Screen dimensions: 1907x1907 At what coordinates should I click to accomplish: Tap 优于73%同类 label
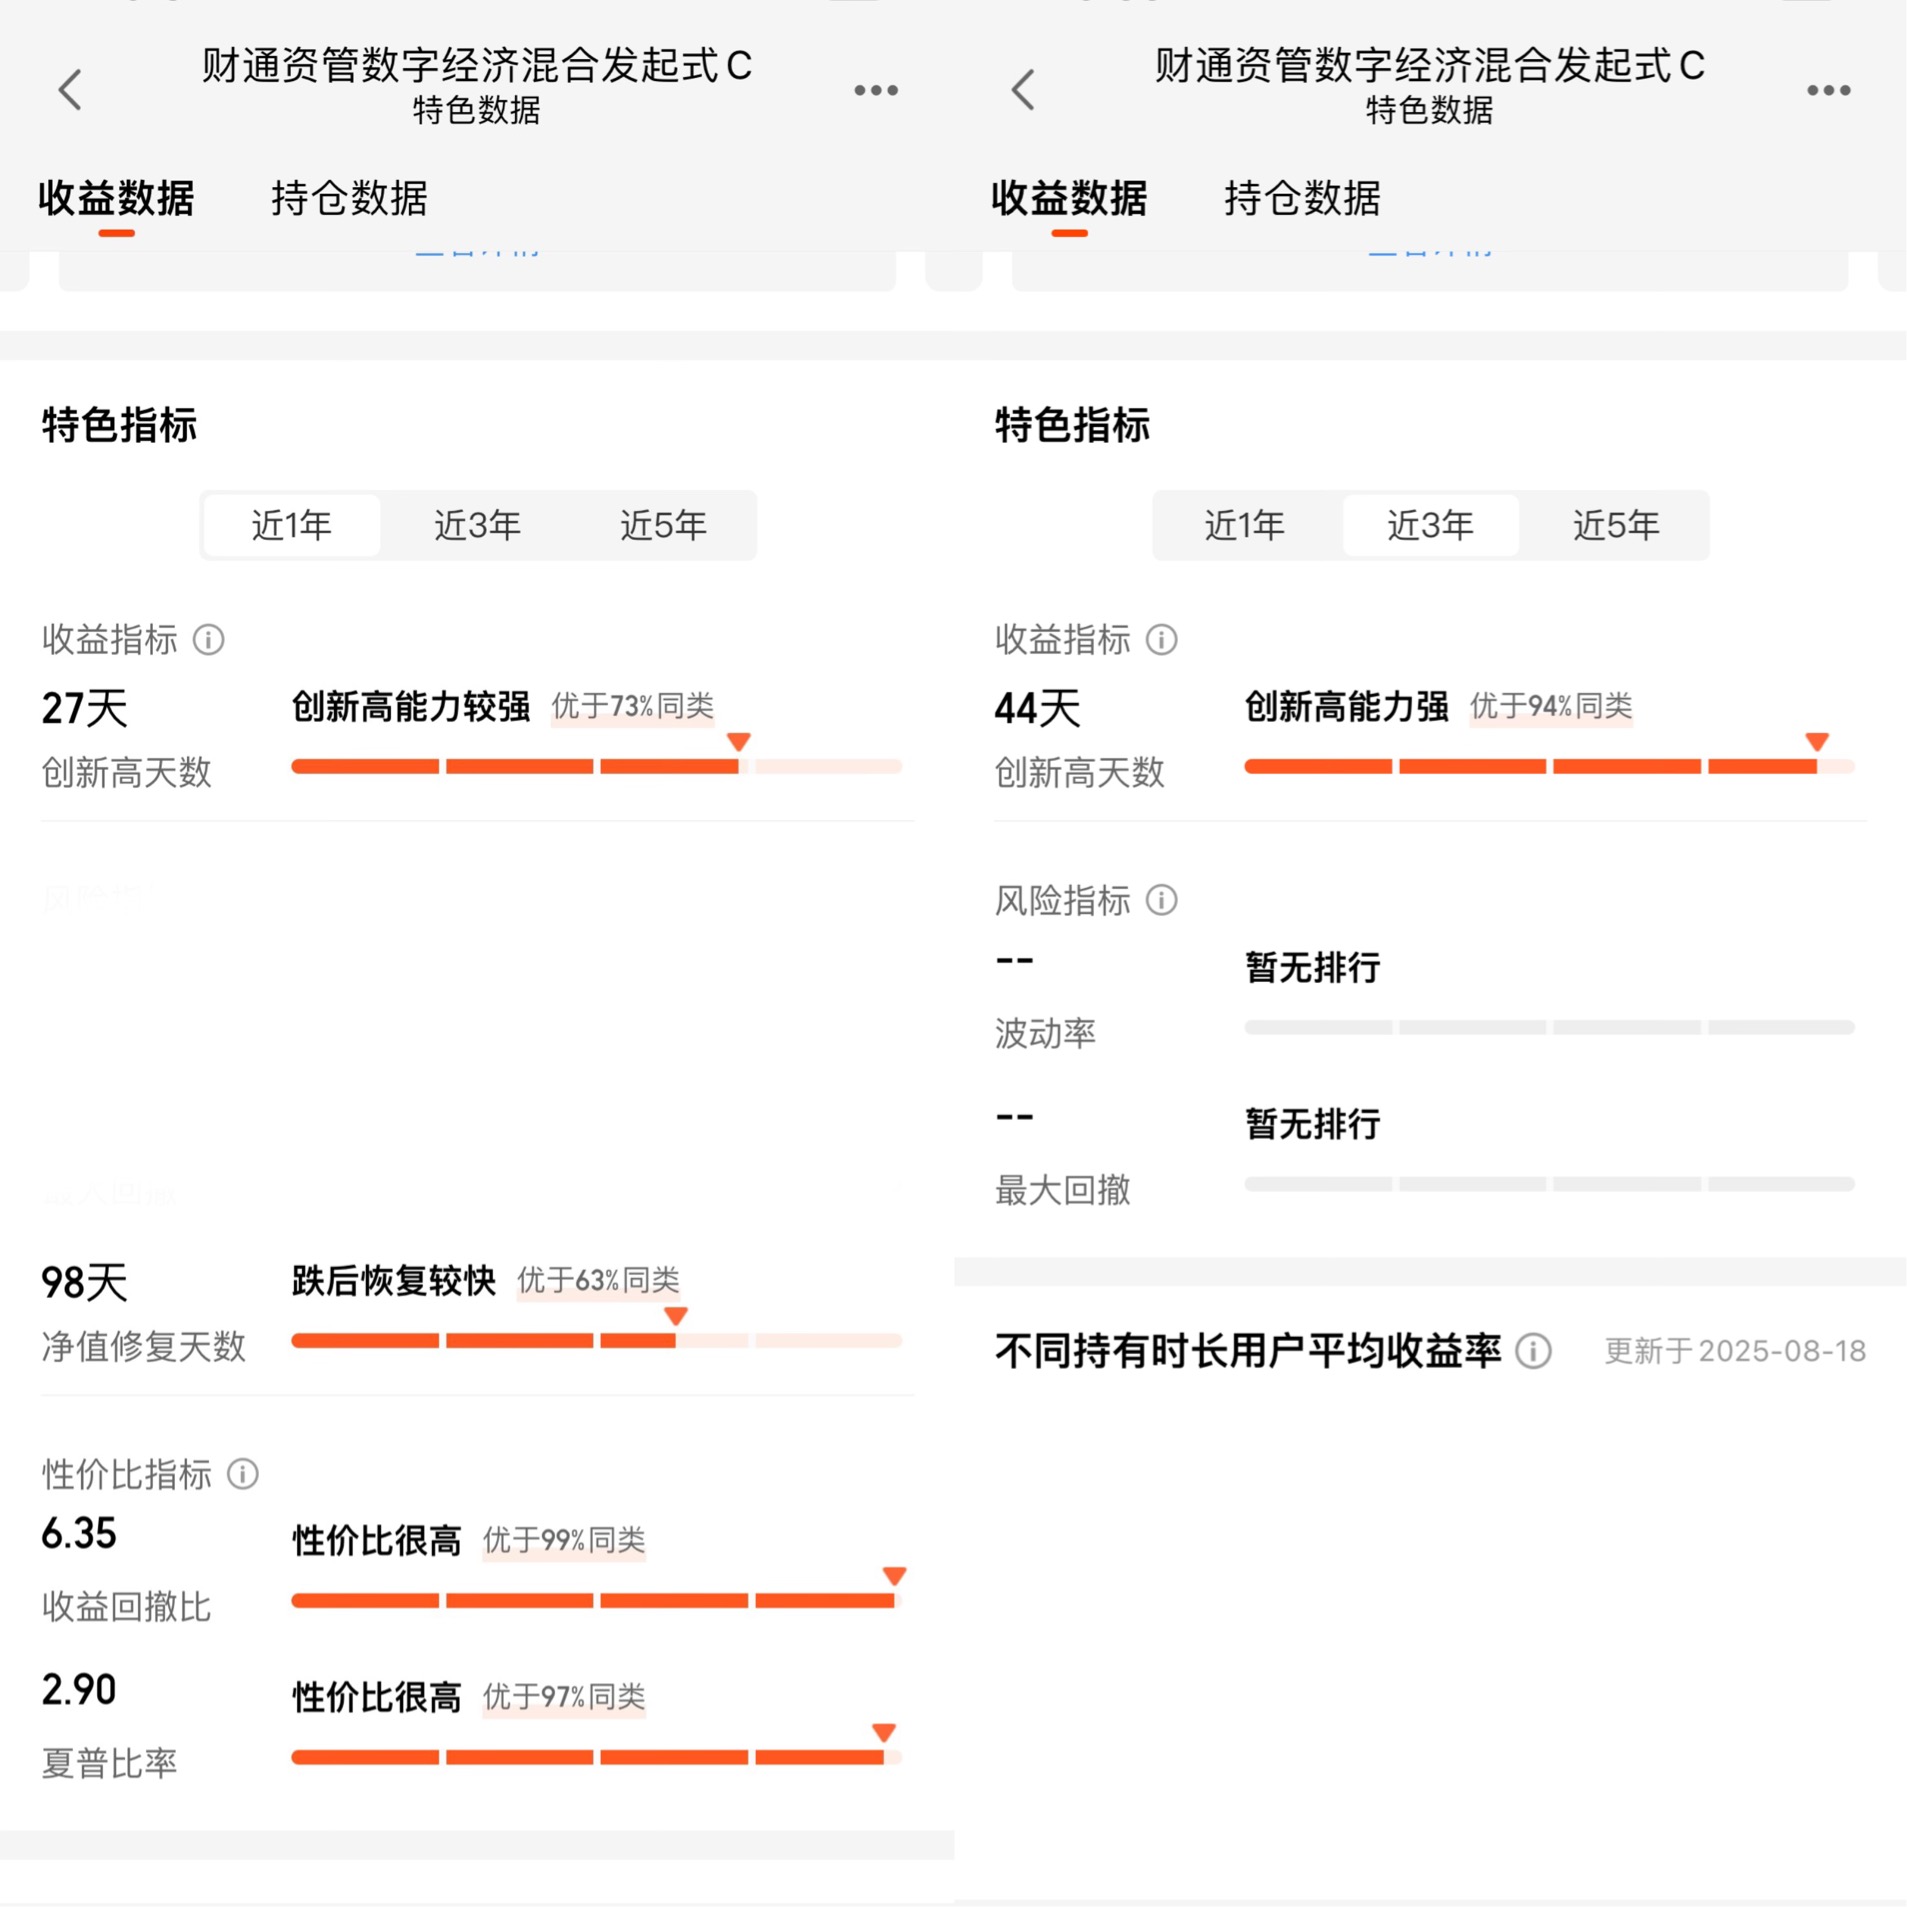pyautogui.click(x=632, y=706)
